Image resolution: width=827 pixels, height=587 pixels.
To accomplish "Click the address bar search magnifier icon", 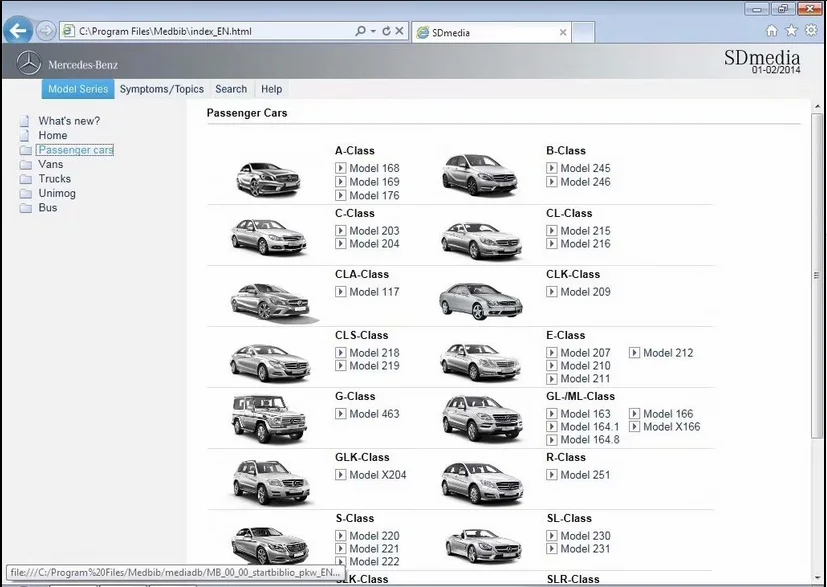I will 360,31.
